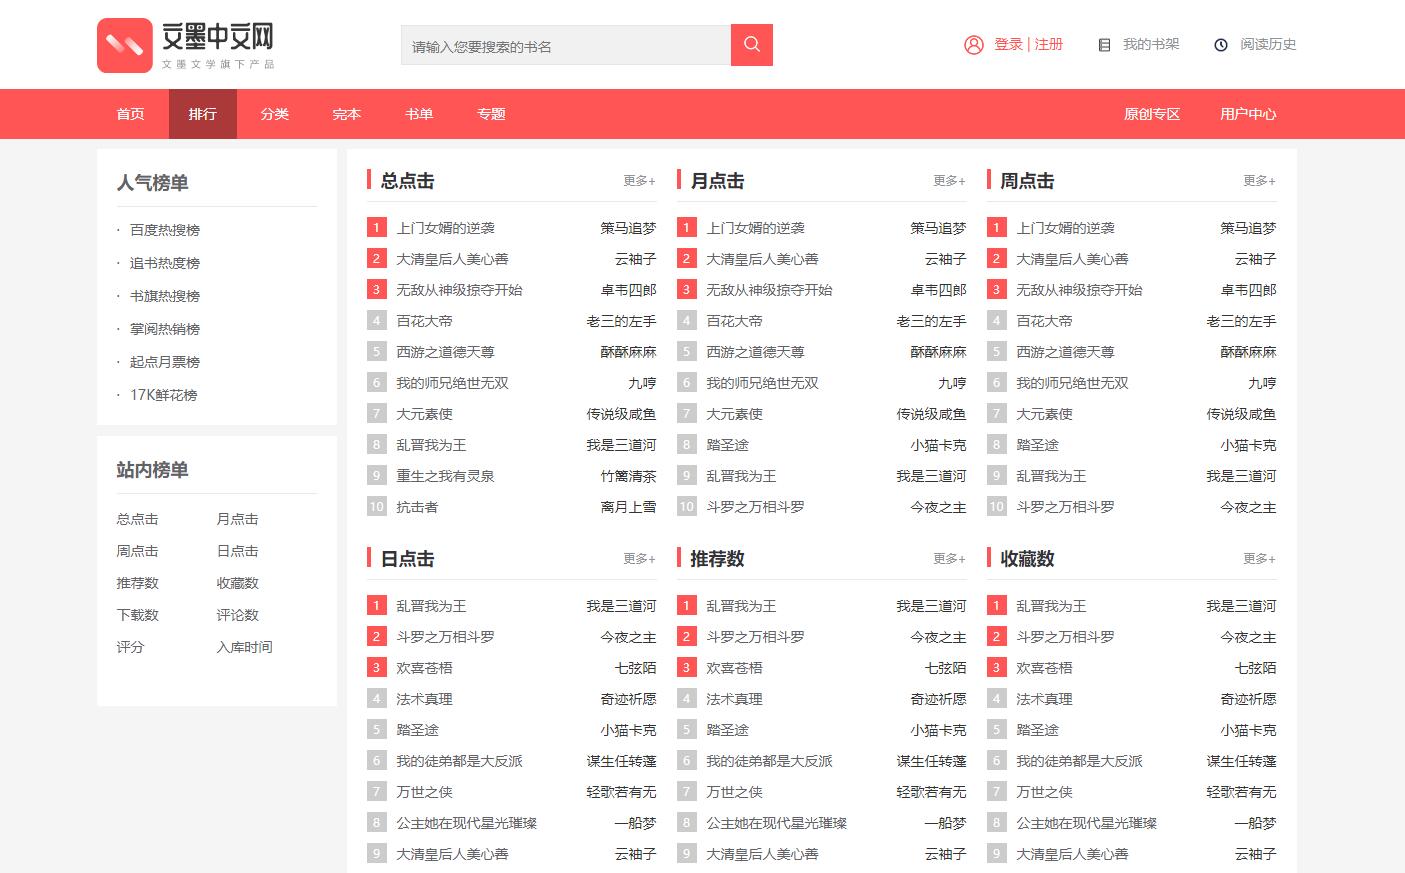This screenshot has height=873, width=1405.
Task: Open 百度热搜榜 in the sidebar
Action: pyautogui.click(x=165, y=230)
